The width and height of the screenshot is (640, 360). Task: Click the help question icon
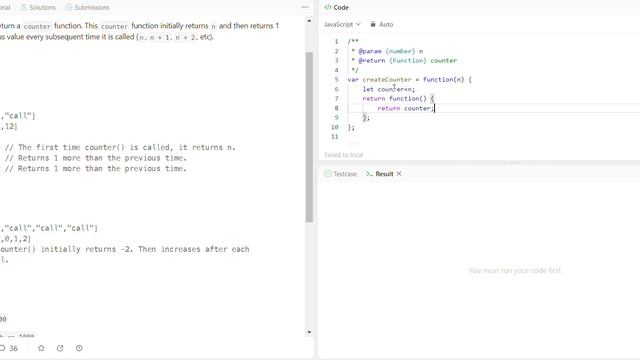click(x=79, y=348)
